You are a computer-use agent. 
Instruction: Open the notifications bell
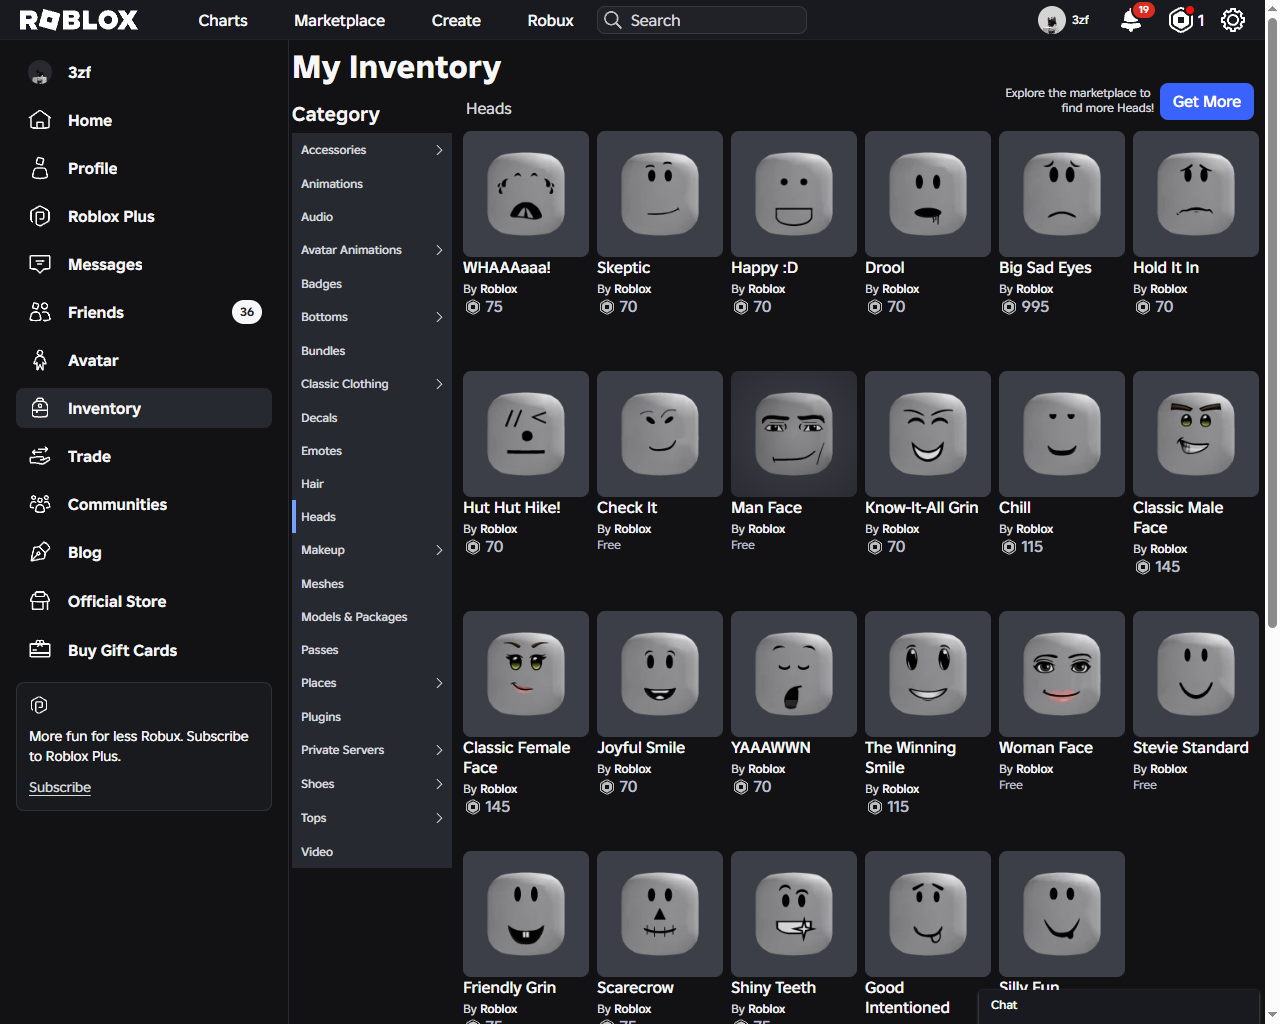coord(1131,20)
